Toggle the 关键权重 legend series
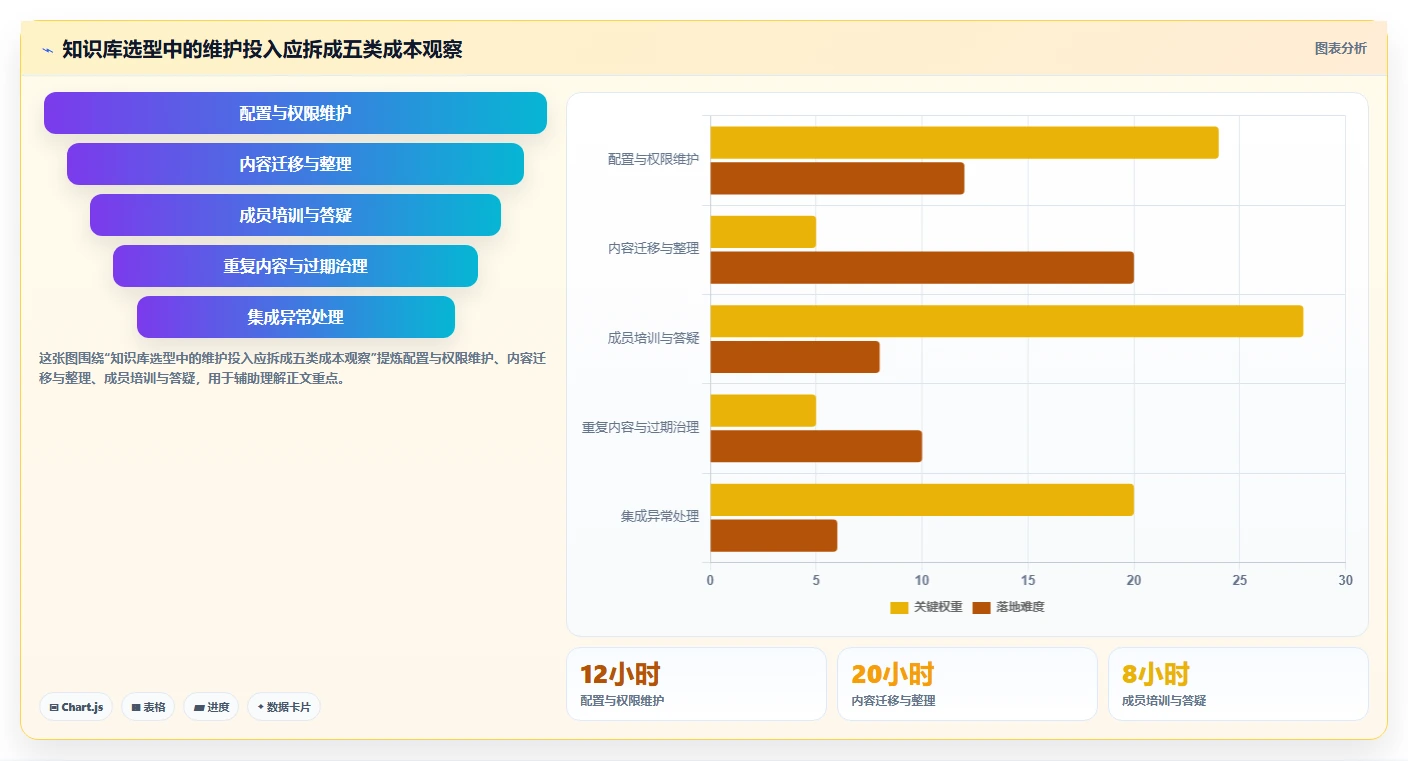The image size is (1408, 761). 926,607
